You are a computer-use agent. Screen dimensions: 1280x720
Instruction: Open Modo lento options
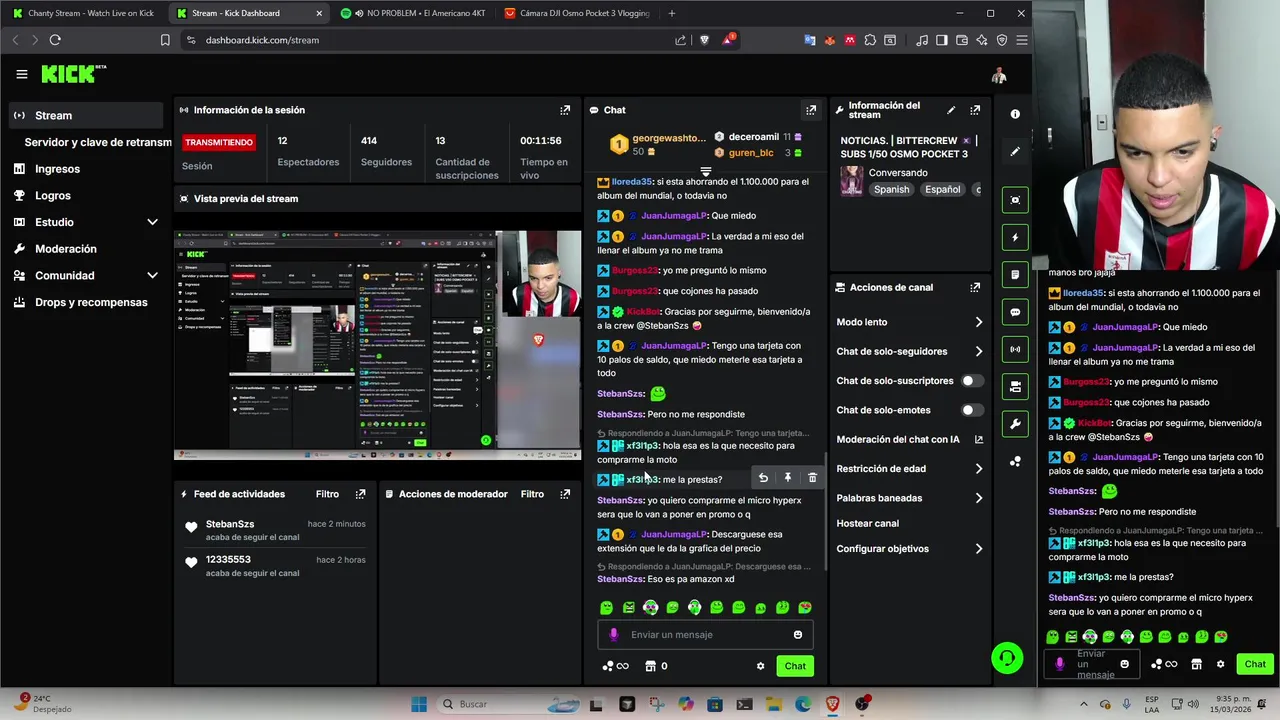pos(909,322)
